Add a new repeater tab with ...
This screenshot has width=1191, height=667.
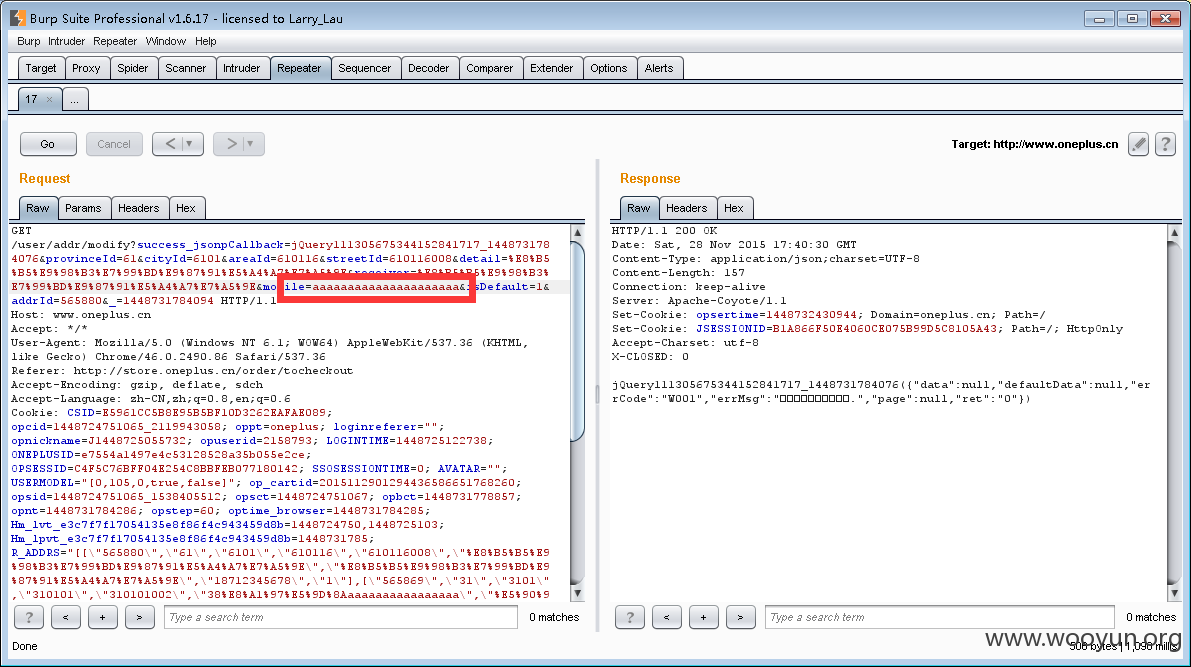(x=74, y=100)
